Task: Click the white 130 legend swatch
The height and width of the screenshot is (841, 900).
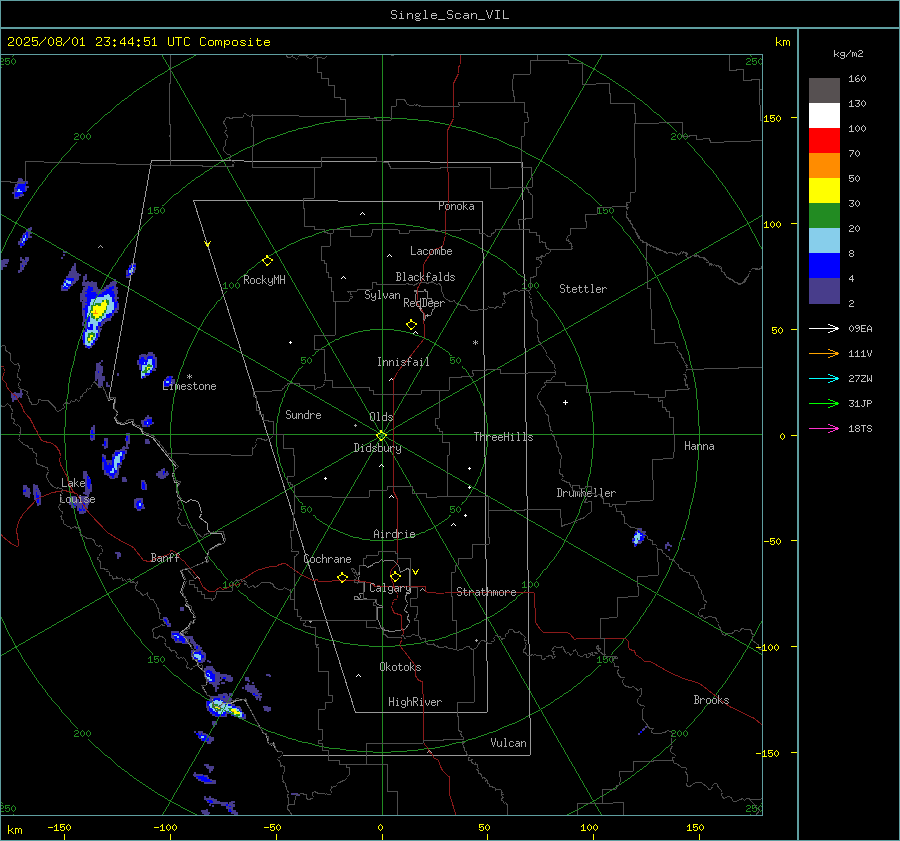Action: pos(824,115)
